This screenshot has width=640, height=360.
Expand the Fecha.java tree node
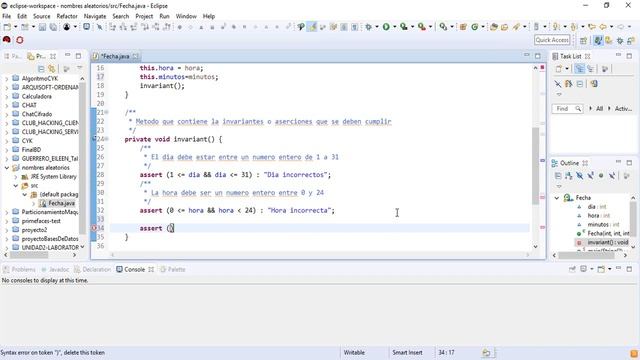33,203
